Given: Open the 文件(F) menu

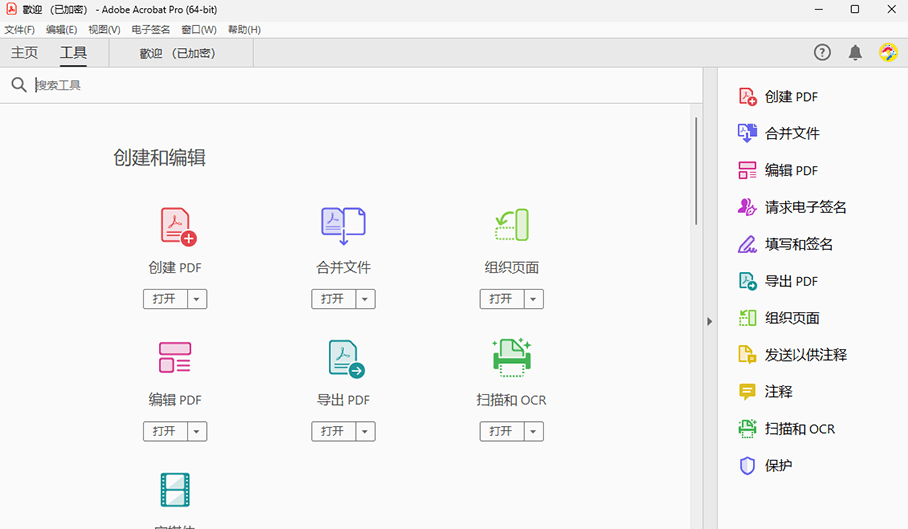Looking at the screenshot, I should (20, 30).
